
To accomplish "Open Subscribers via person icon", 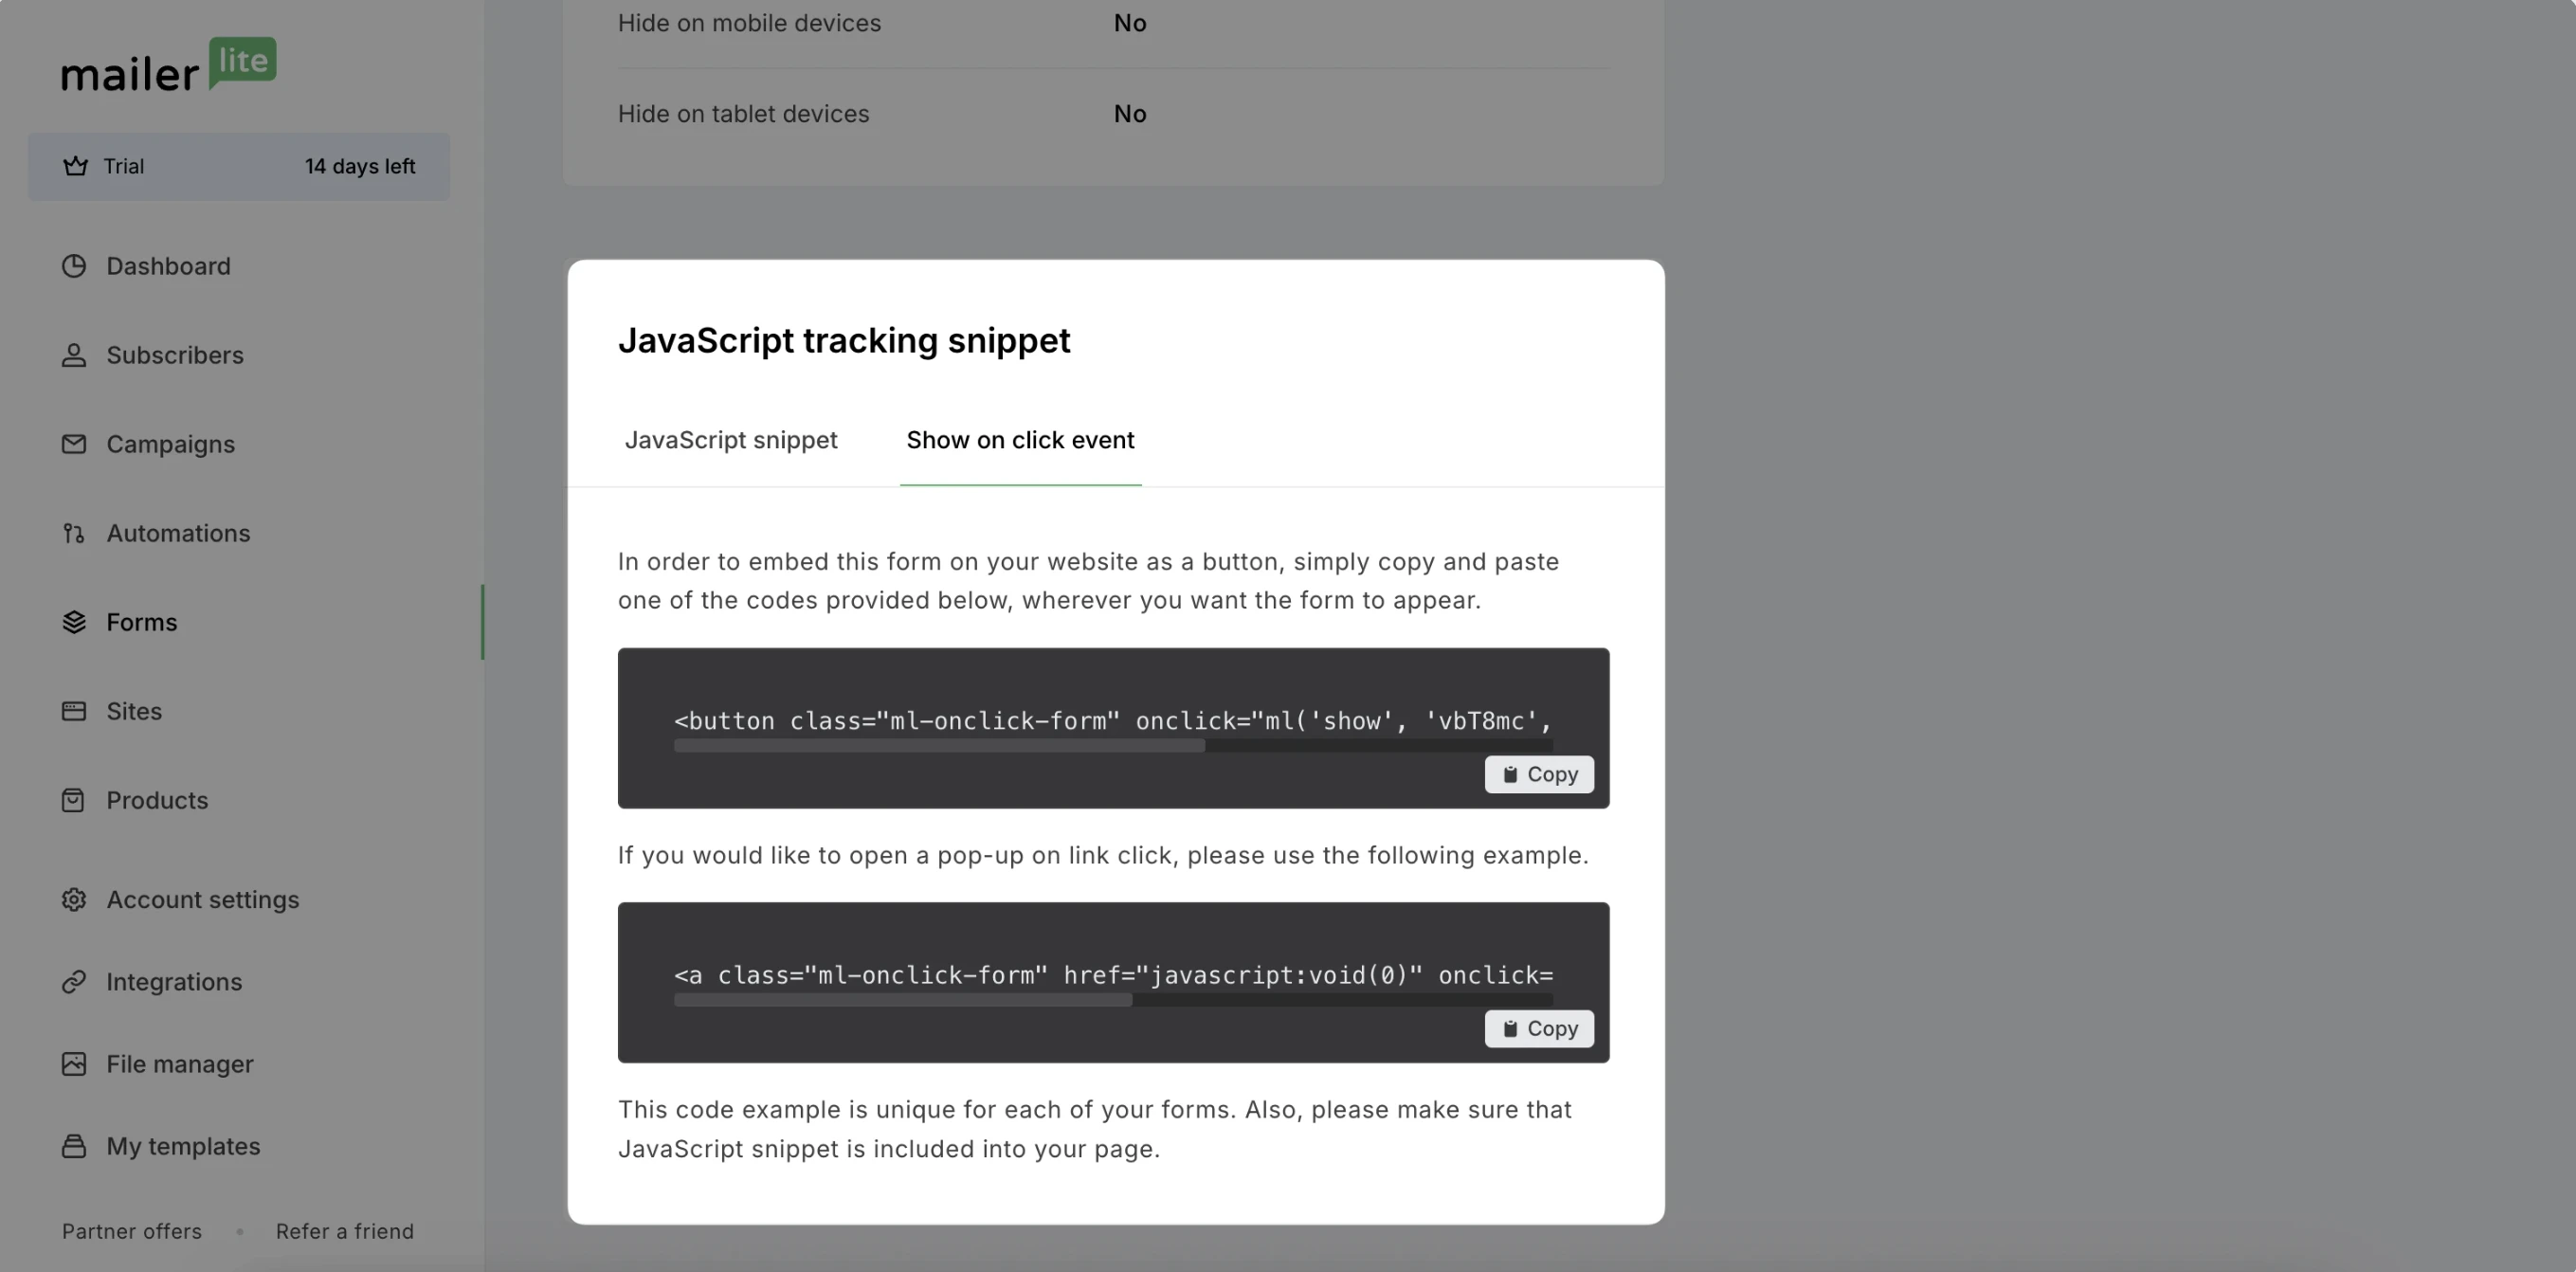I will [x=74, y=355].
